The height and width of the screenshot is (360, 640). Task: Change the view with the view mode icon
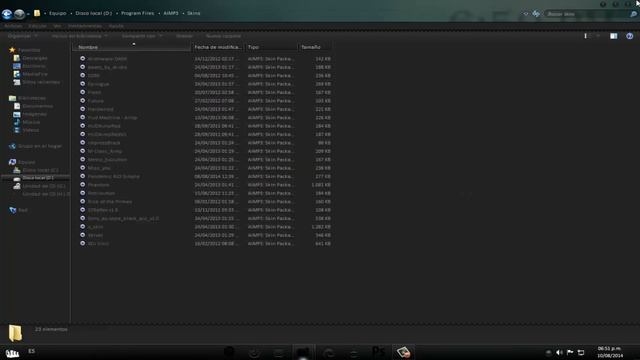586,36
